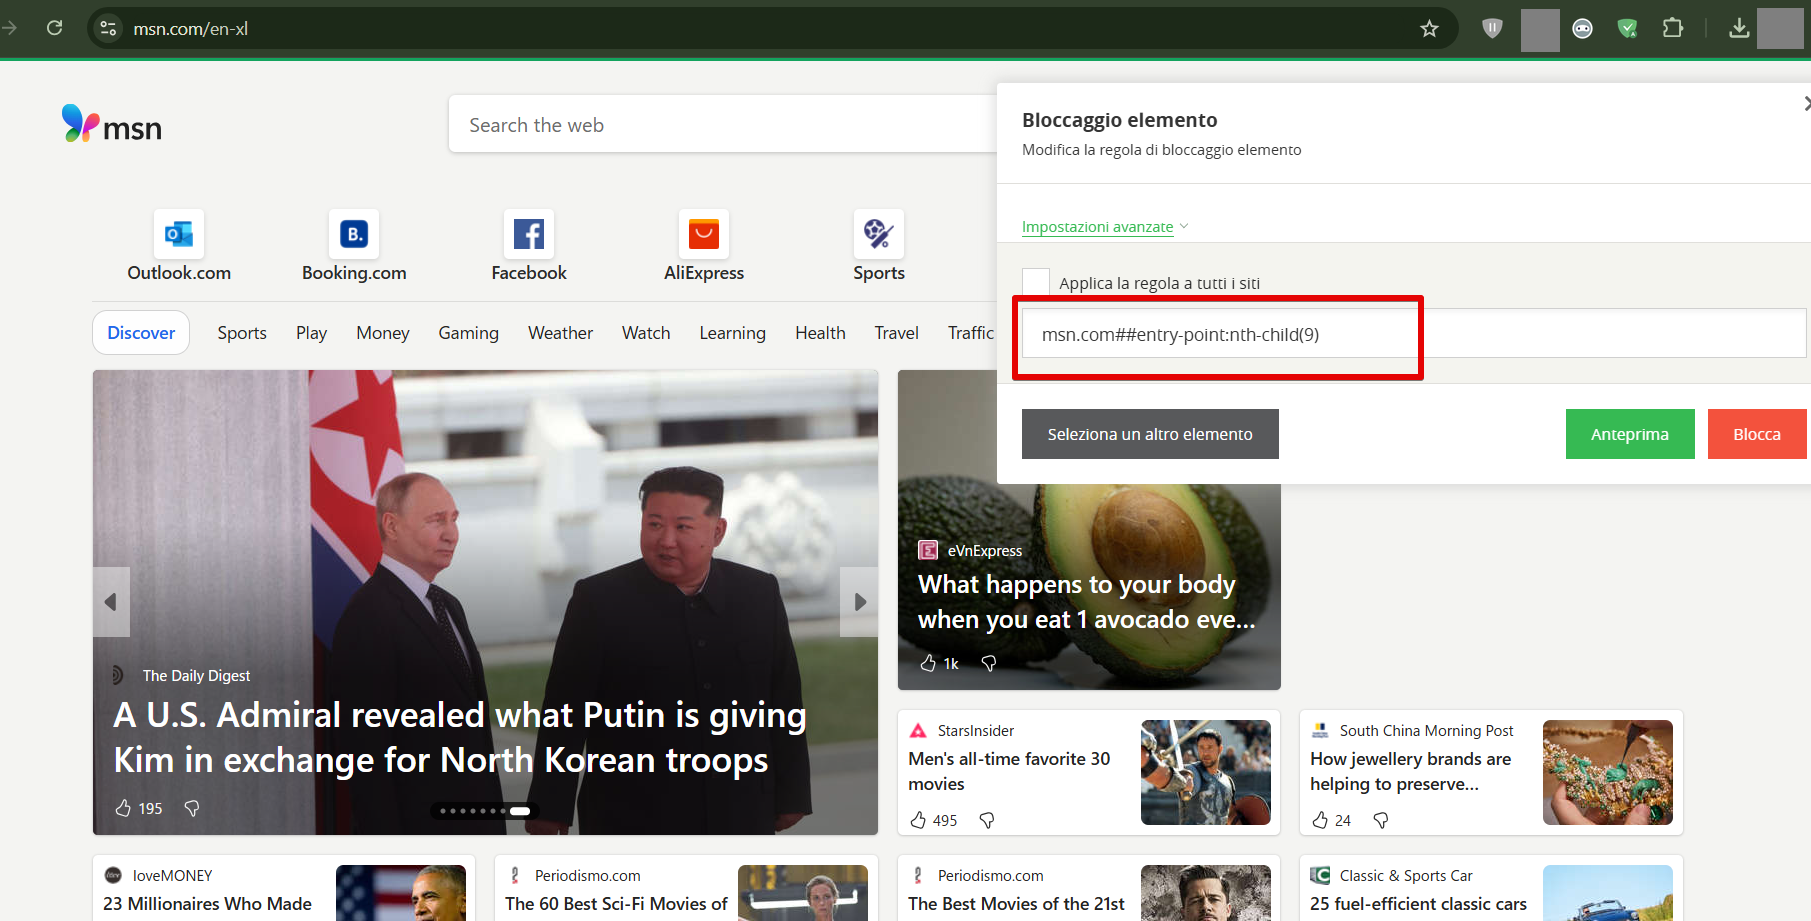Viewport: 1811px width, 921px height.
Task: Edit the blocking rule text field
Action: click(x=1414, y=334)
